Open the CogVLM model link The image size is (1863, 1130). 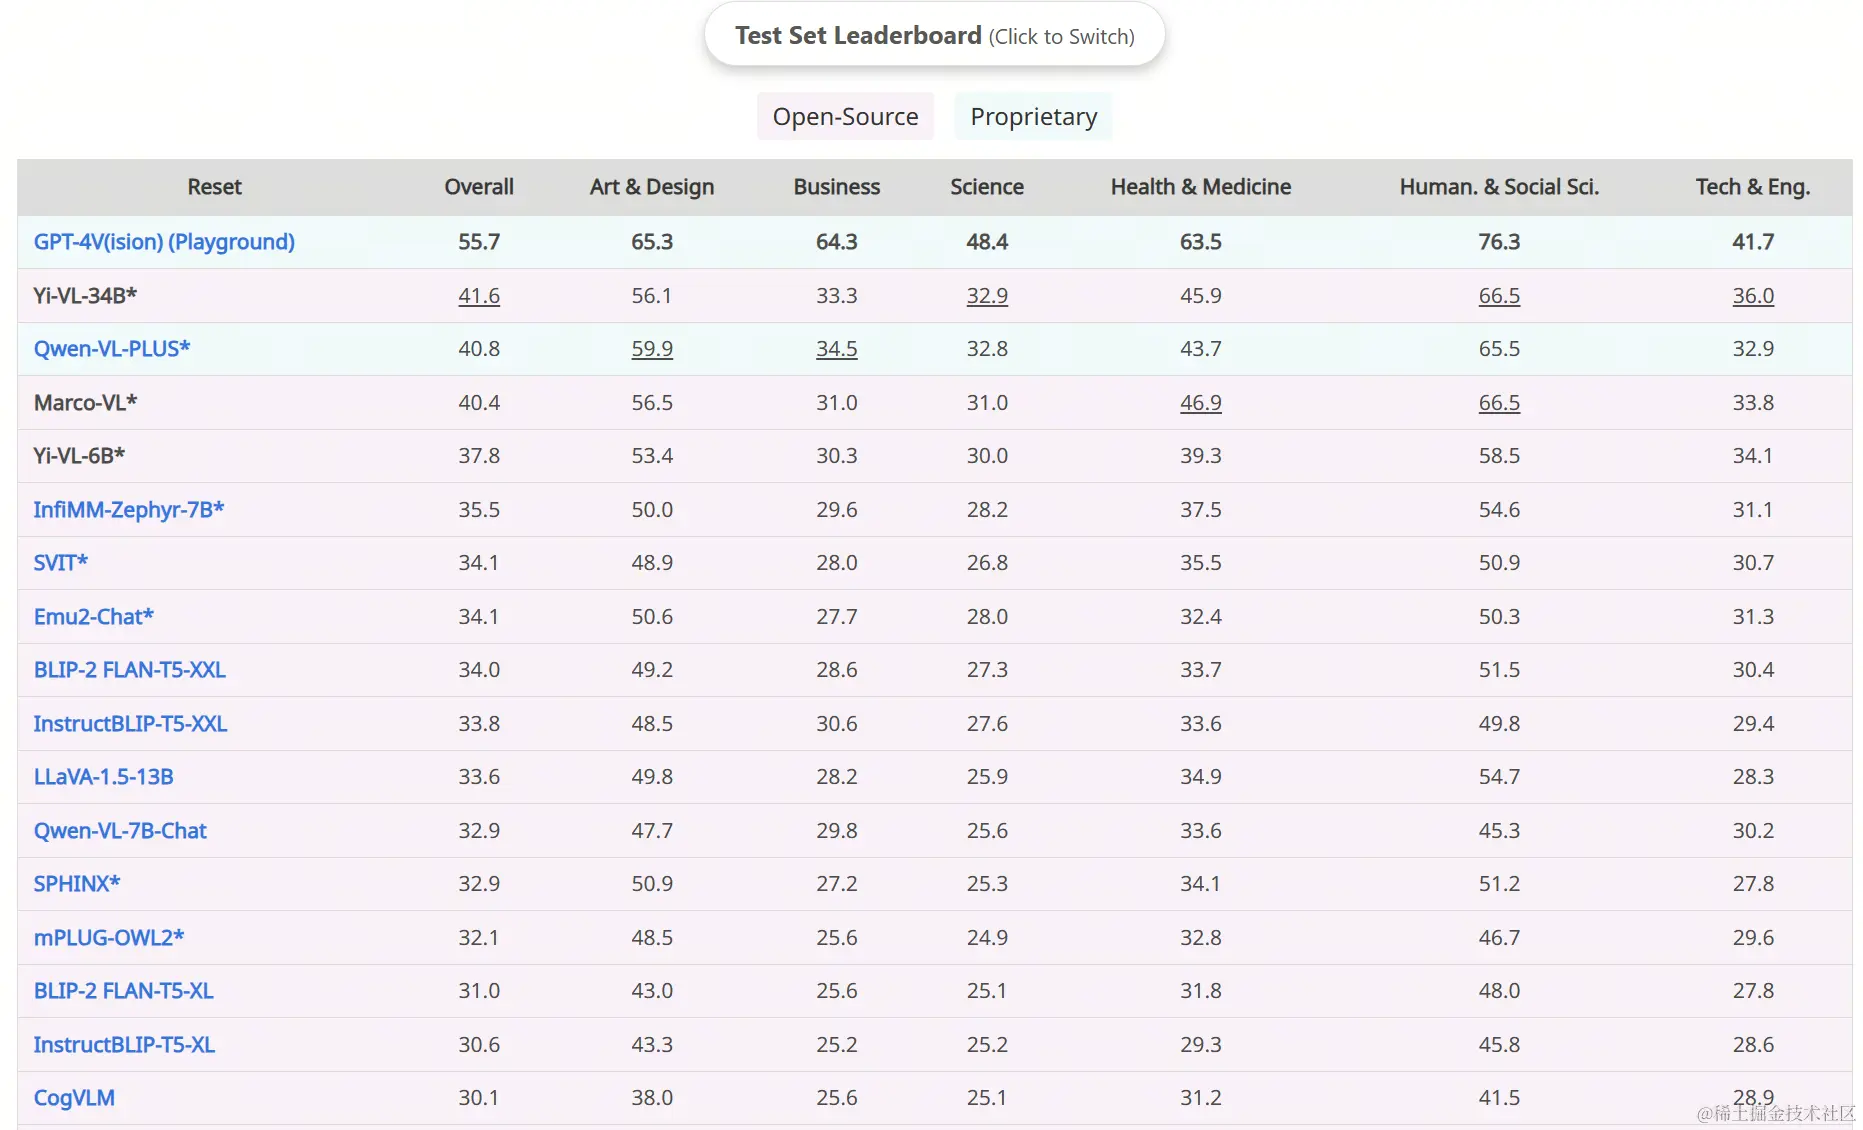74,1098
